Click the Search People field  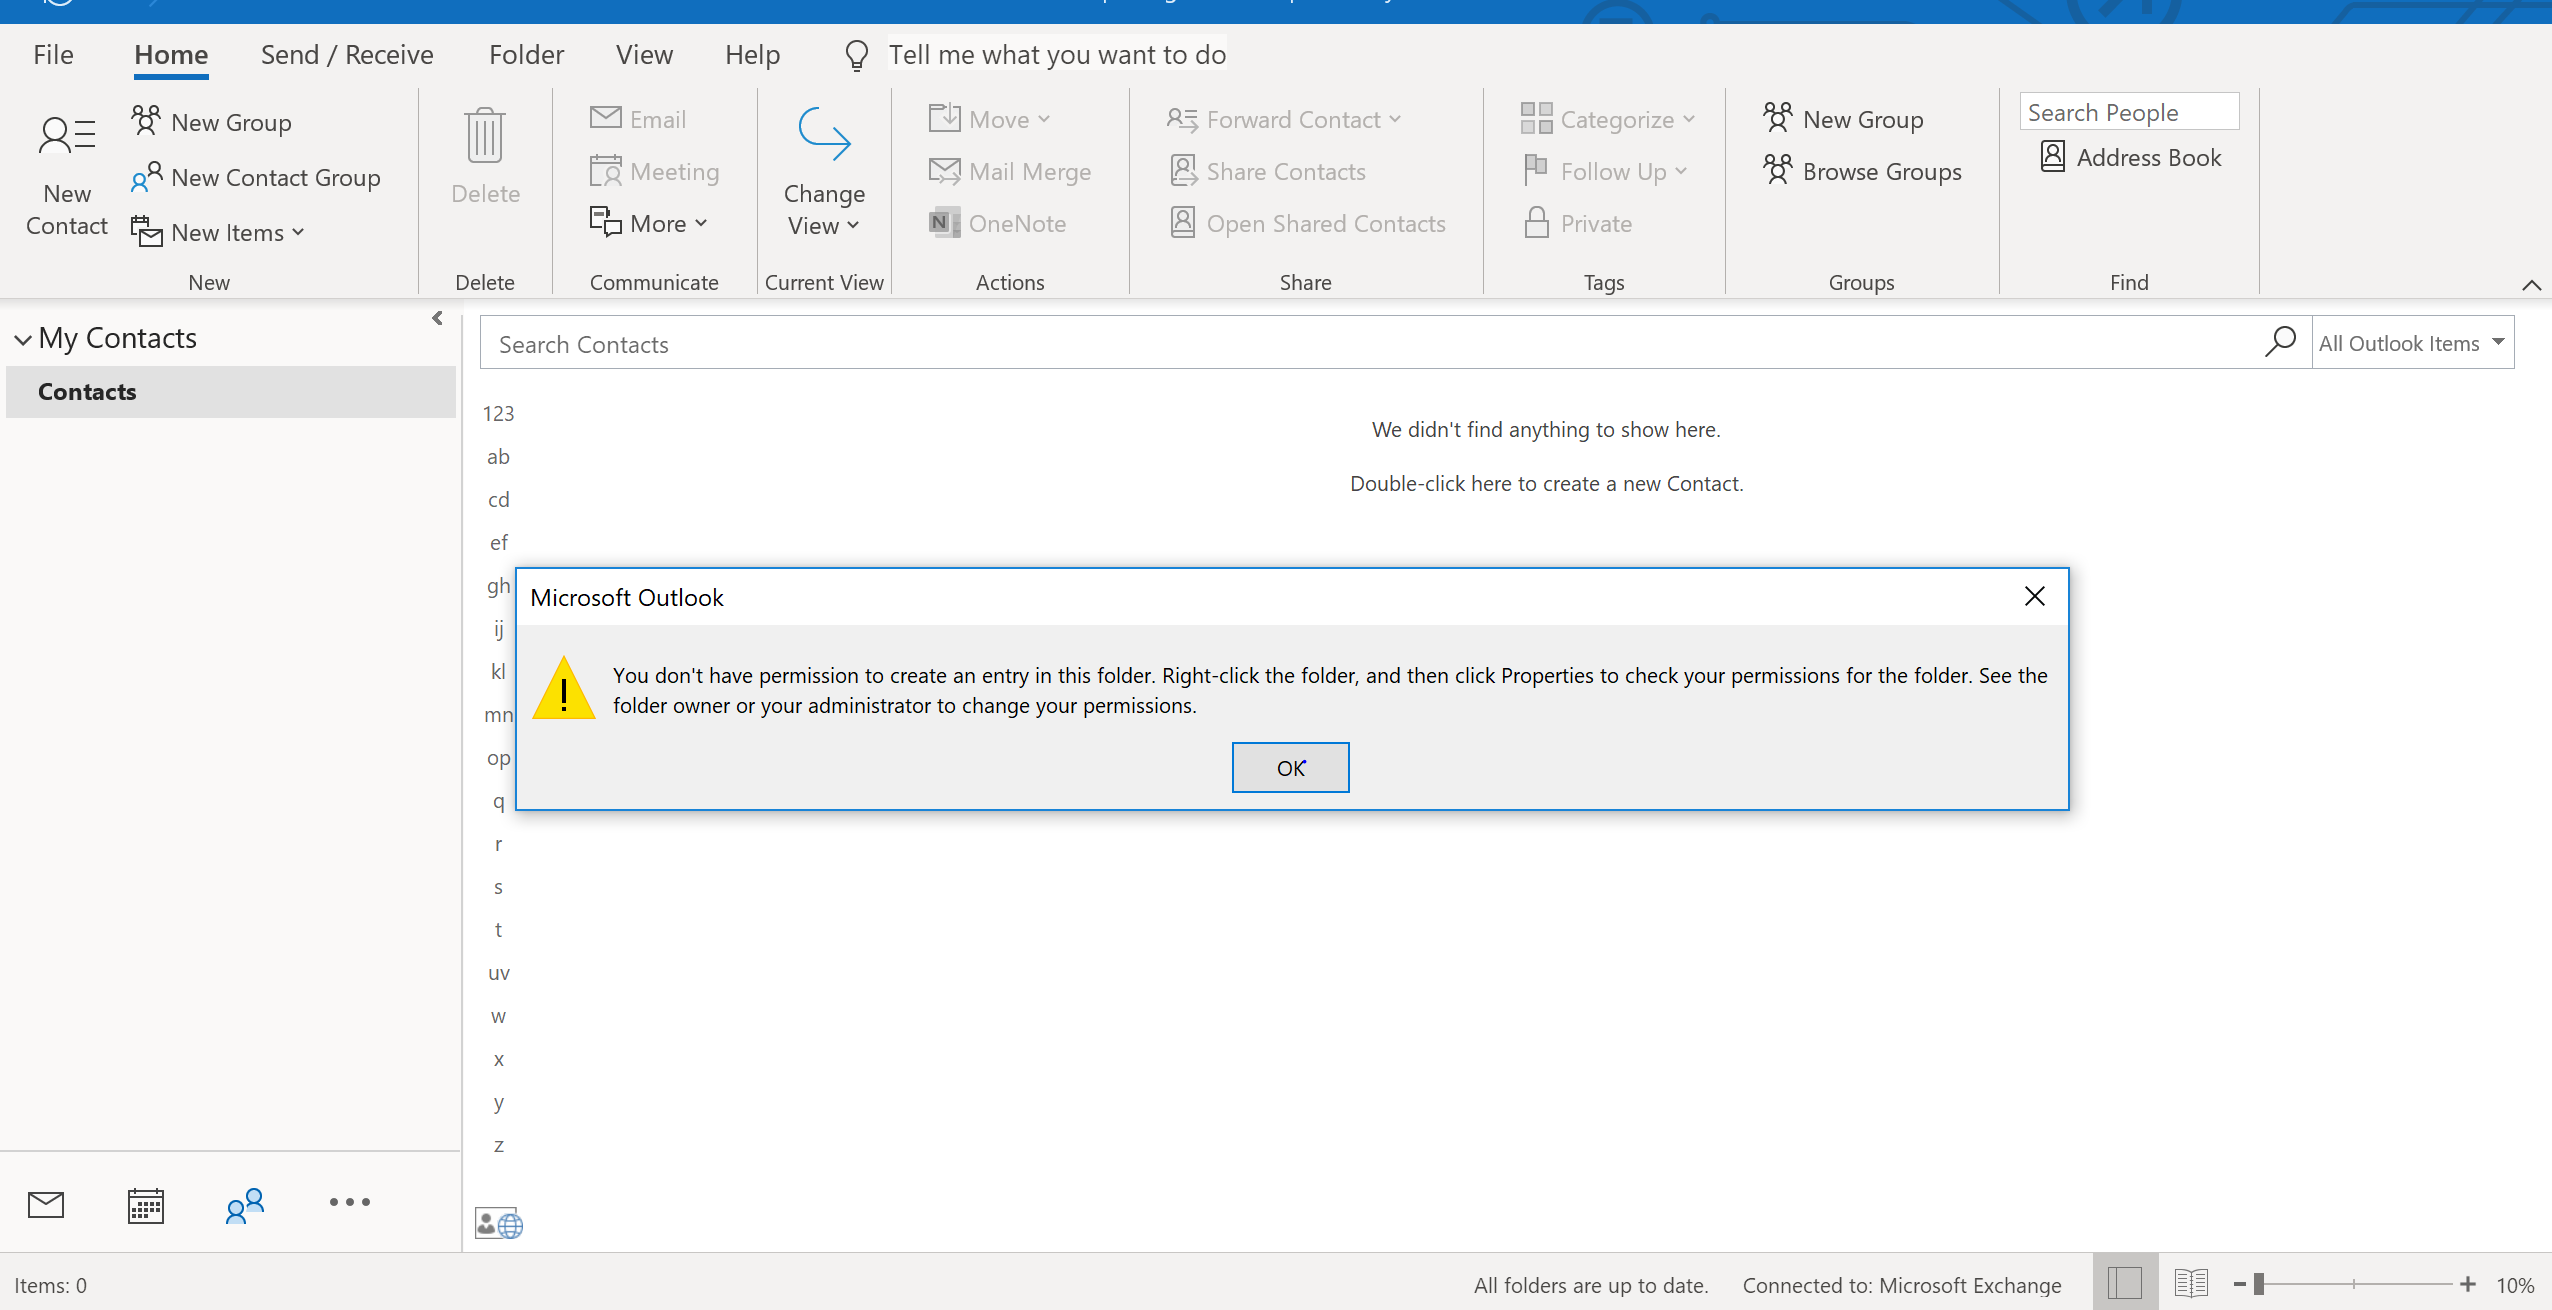2129,112
